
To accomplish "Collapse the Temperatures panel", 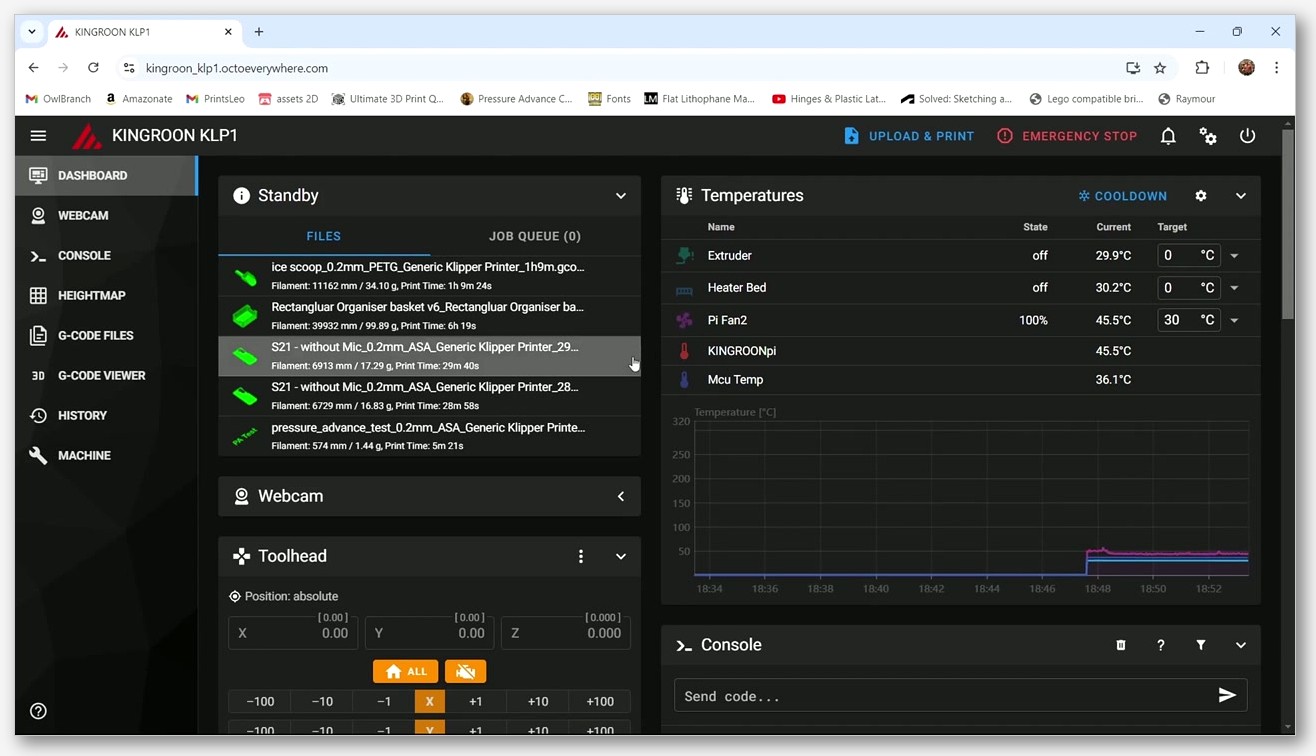I will [x=1241, y=196].
